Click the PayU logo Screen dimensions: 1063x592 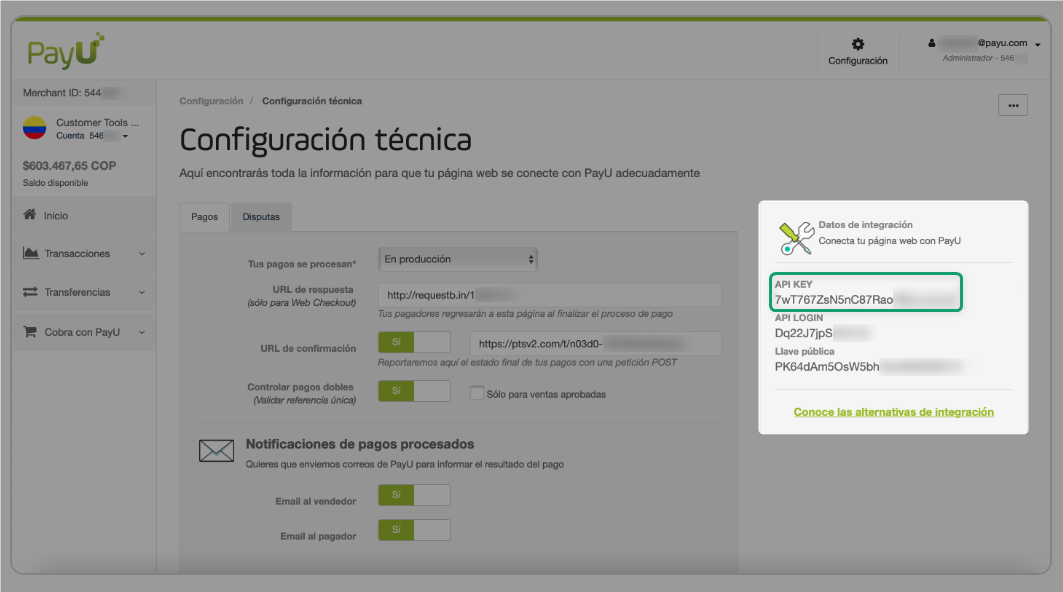pos(65,51)
